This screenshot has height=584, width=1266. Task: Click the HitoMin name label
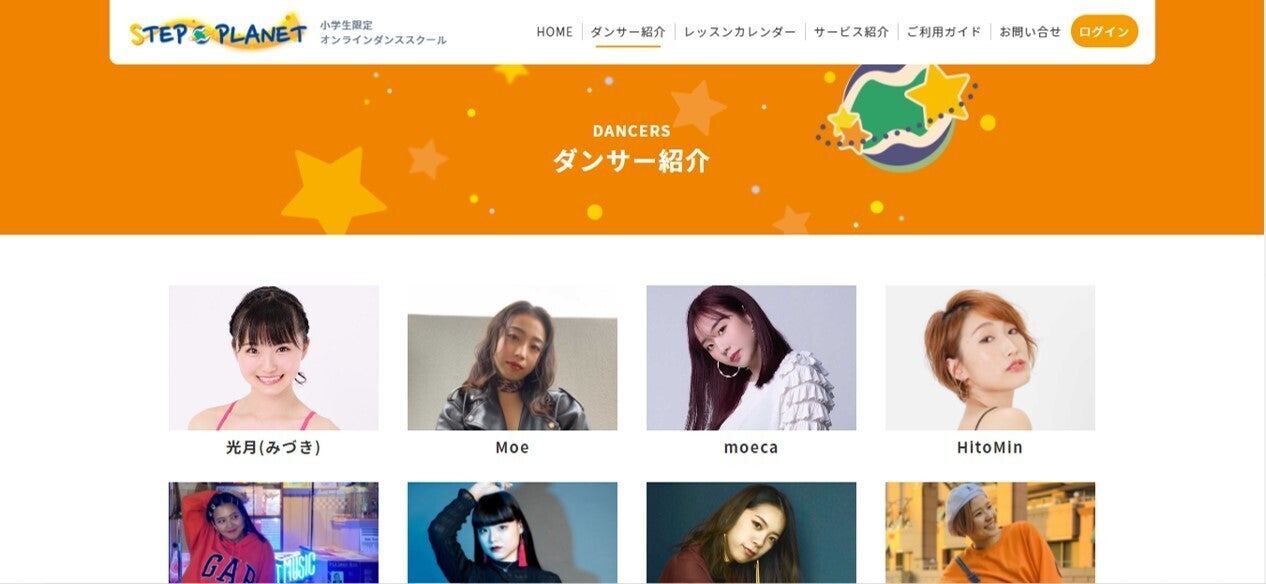(990, 447)
